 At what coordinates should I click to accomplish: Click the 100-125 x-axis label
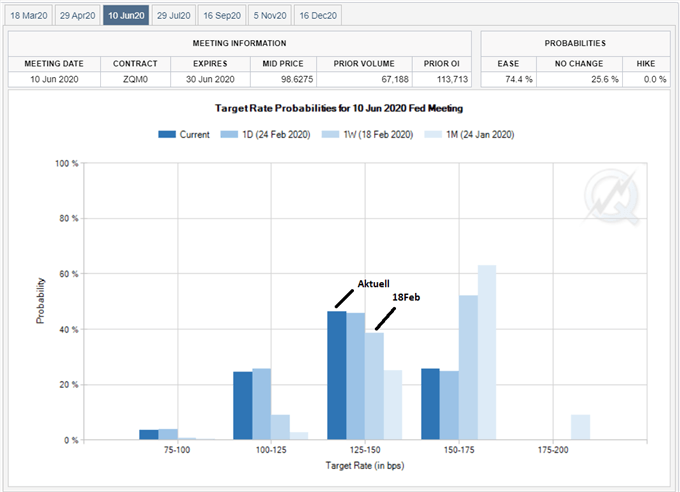[271, 450]
